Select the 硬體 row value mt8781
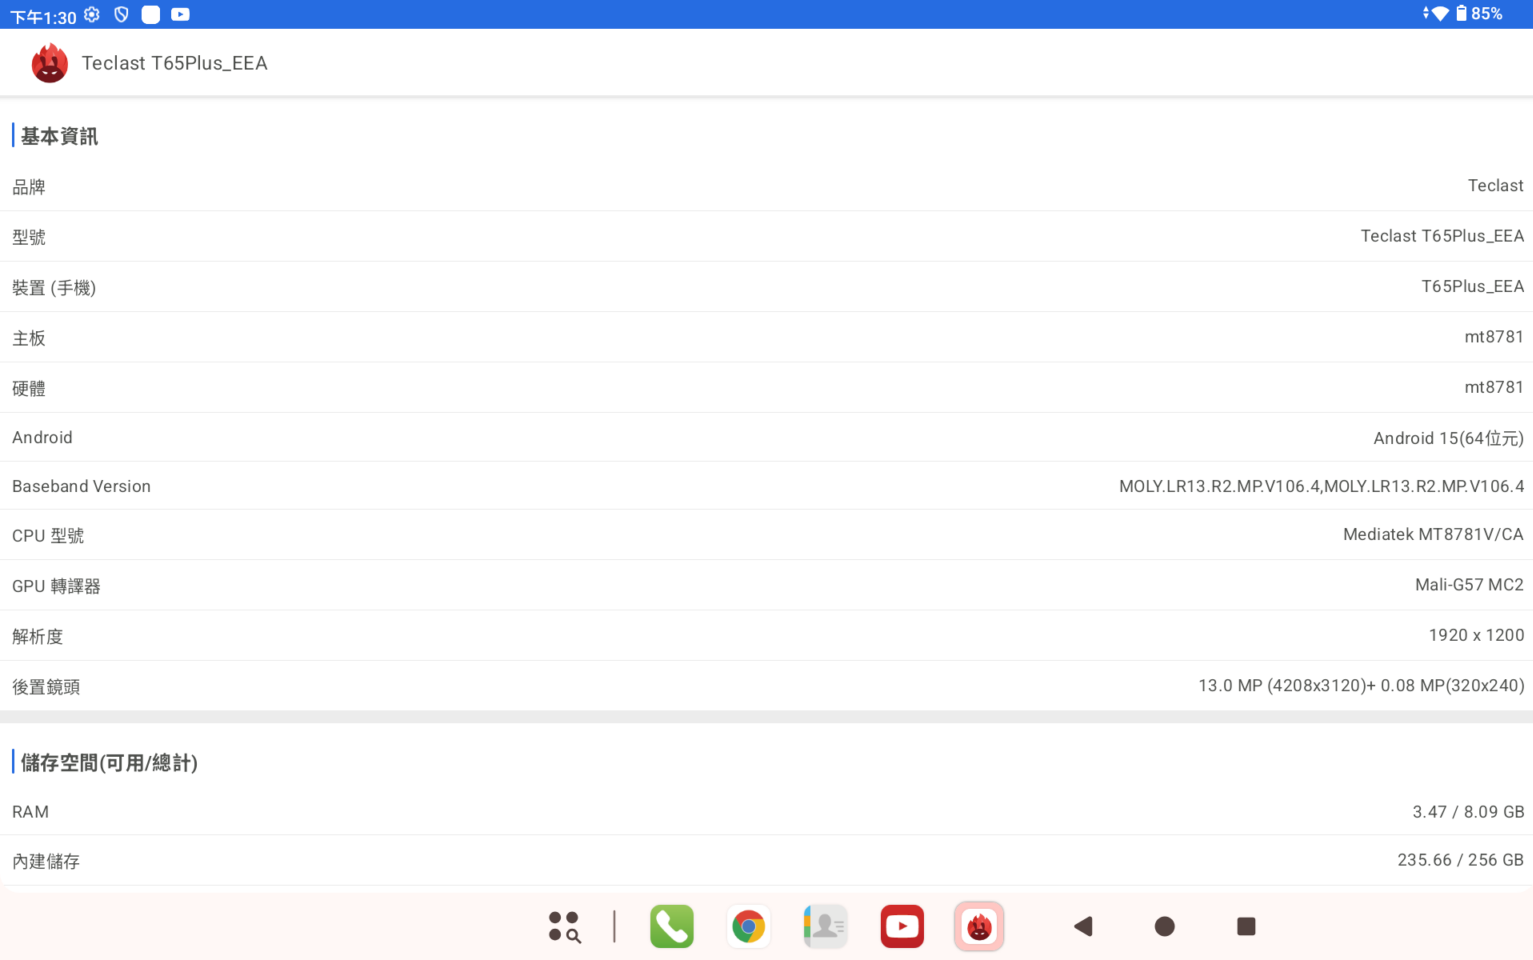The height and width of the screenshot is (960, 1533). 1494,387
